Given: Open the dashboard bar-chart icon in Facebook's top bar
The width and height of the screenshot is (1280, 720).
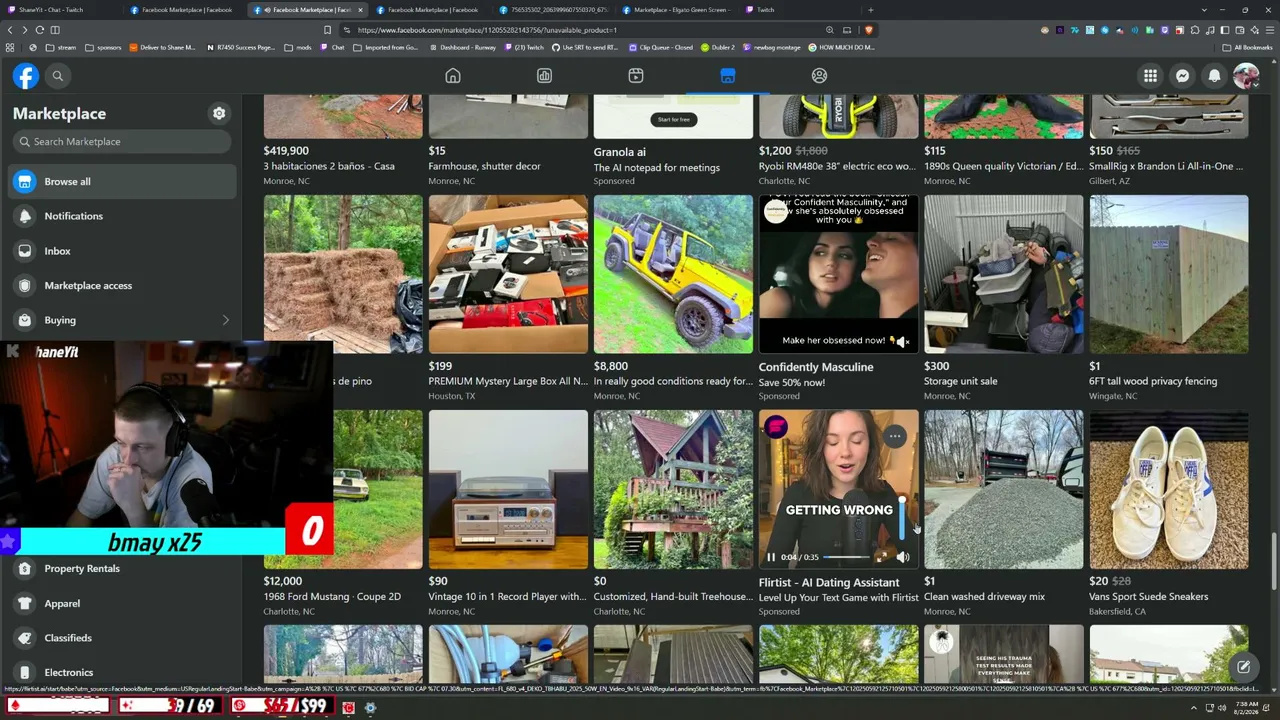Looking at the screenshot, I should point(544,76).
